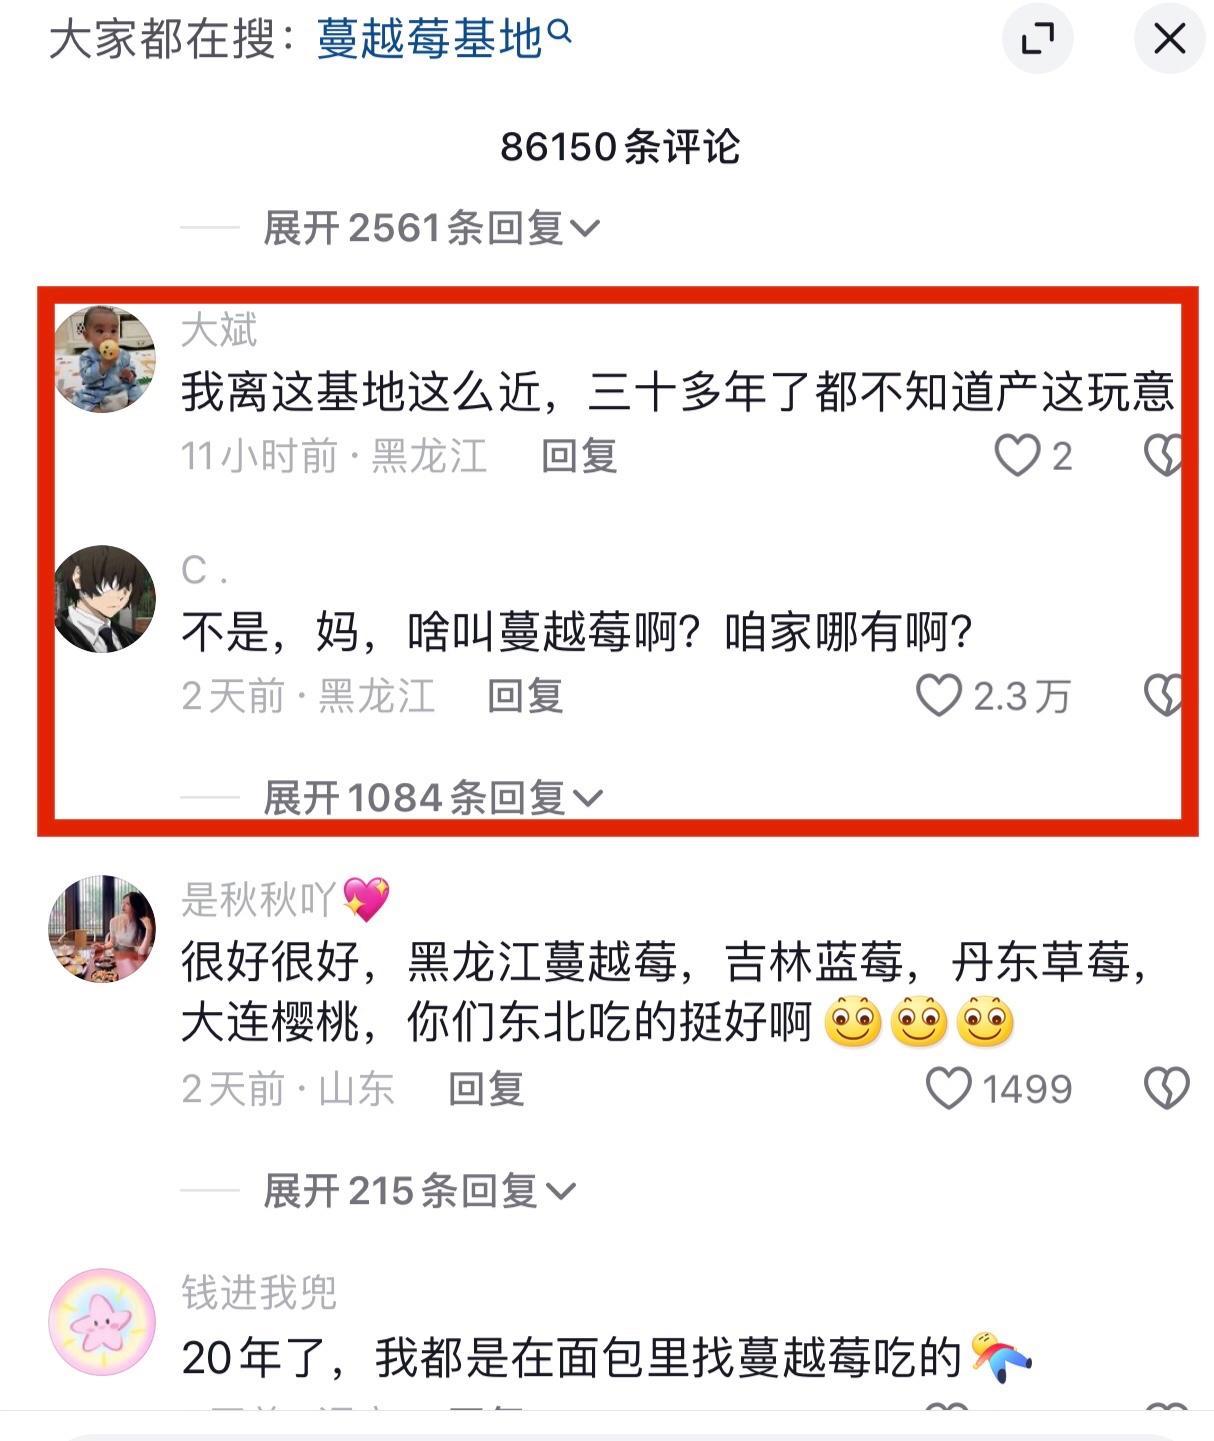Like 大斌's comment with the heart

coord(1017,456)
